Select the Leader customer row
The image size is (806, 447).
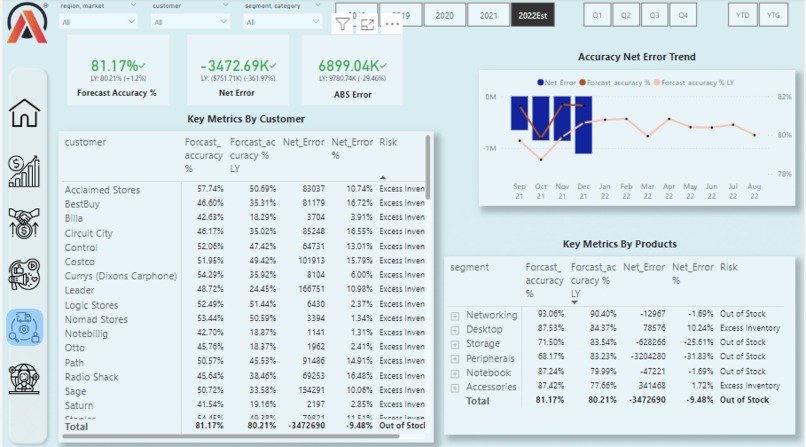coord(244,290)
